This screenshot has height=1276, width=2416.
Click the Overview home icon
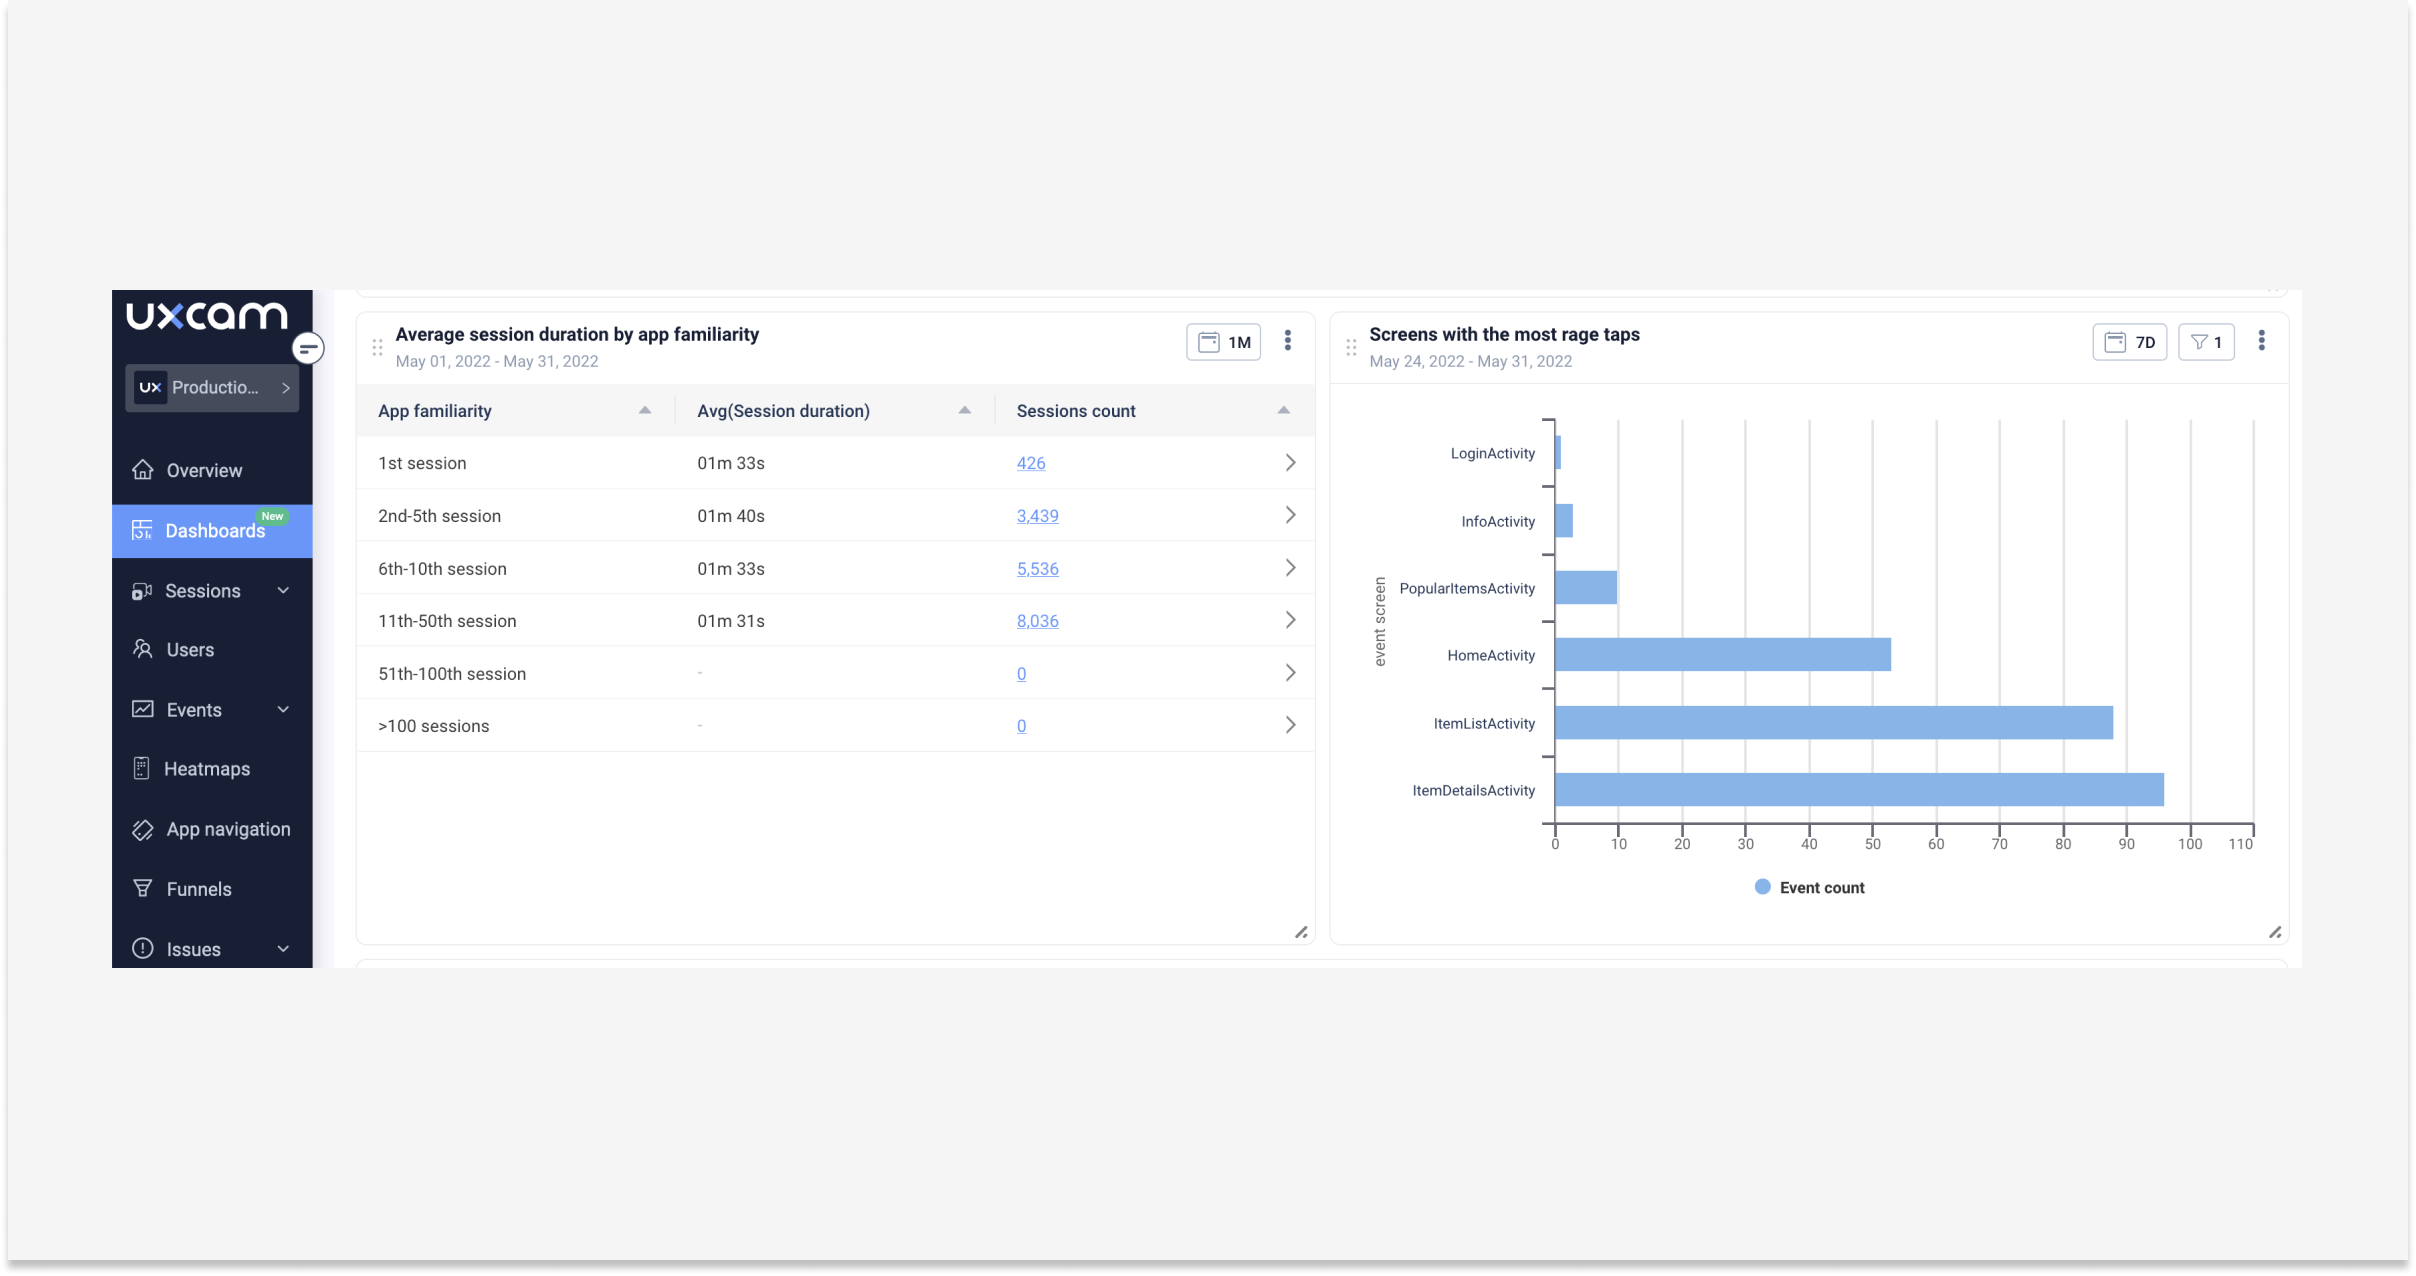click(143, 470)
